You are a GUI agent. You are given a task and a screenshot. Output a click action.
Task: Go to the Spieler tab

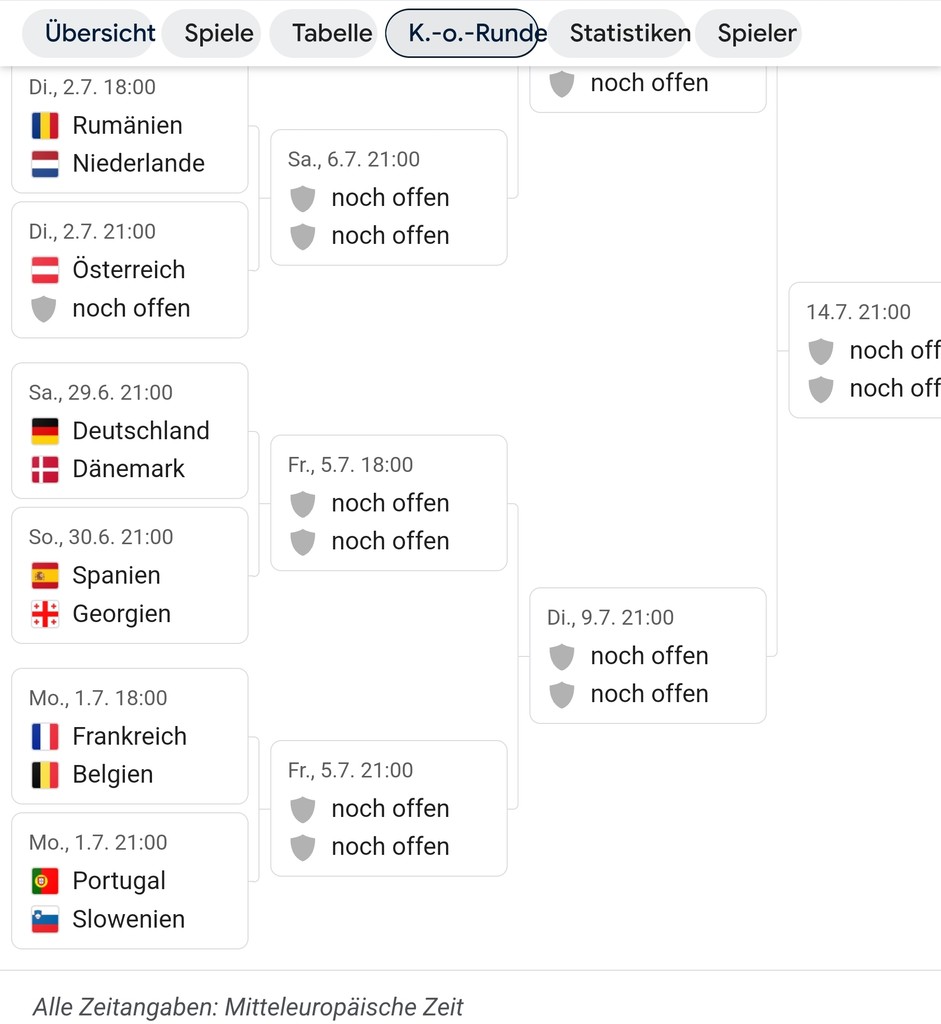[757, 33]
